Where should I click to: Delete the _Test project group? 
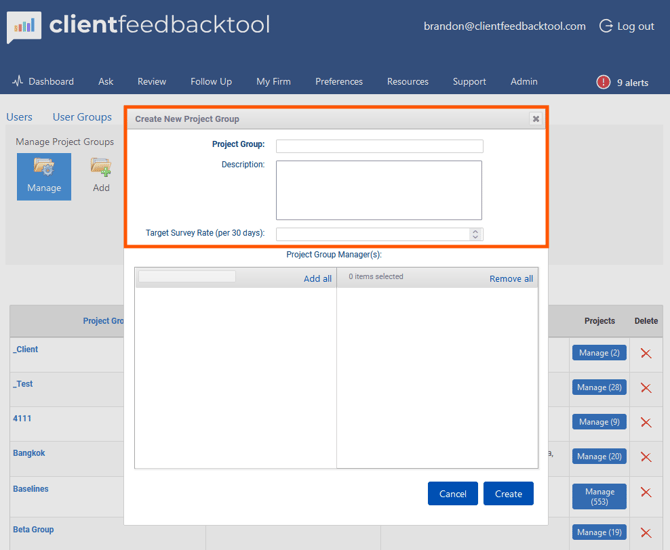[x=646, y=388]
